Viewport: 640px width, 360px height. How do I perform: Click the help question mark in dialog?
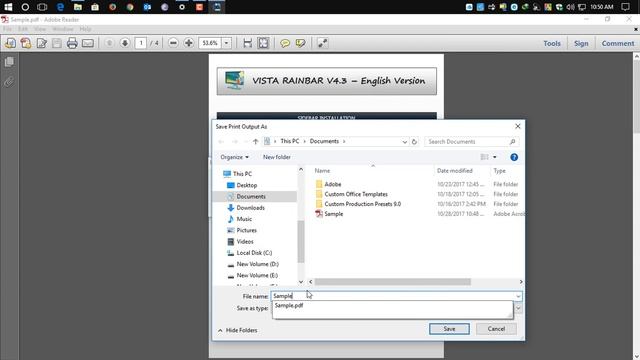pyautogui.click(x=514, y=157)
